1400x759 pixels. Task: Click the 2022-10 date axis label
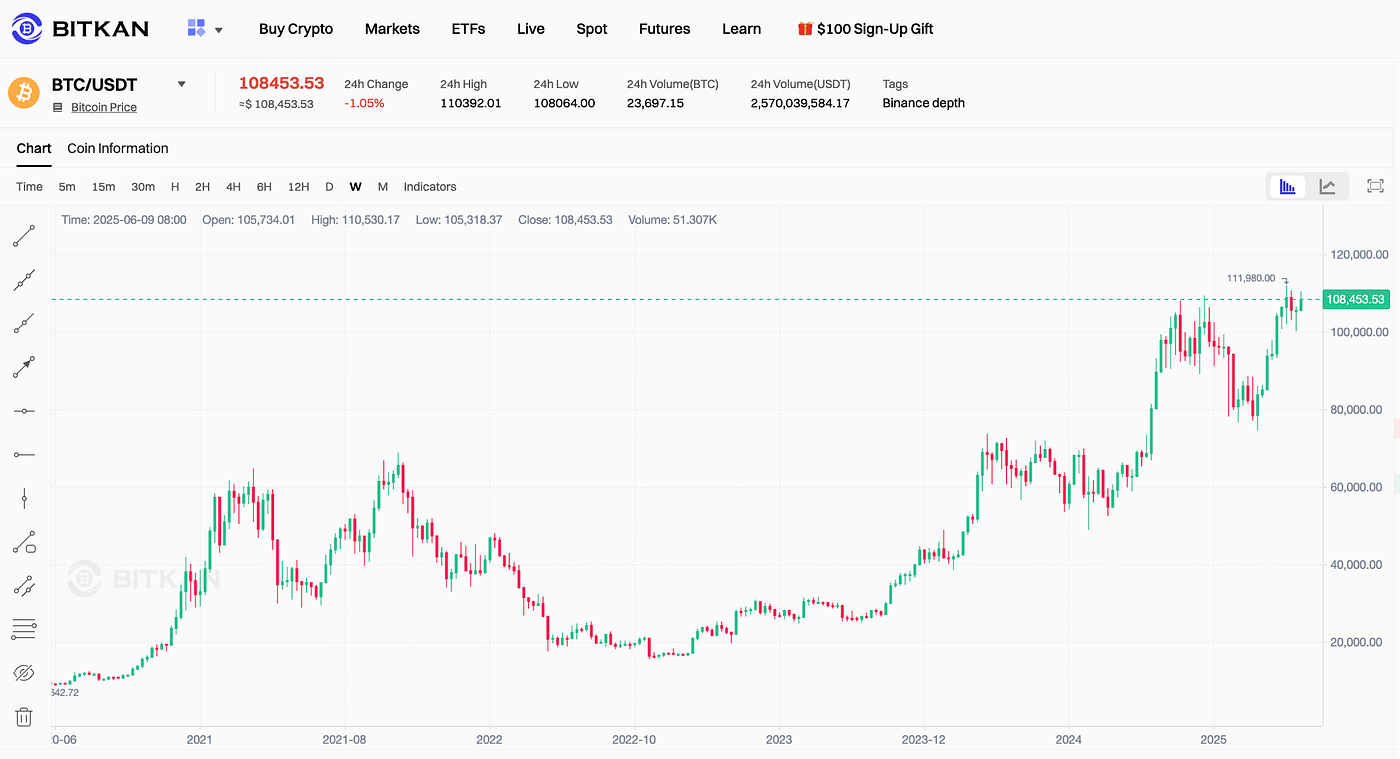coord(634,740)
